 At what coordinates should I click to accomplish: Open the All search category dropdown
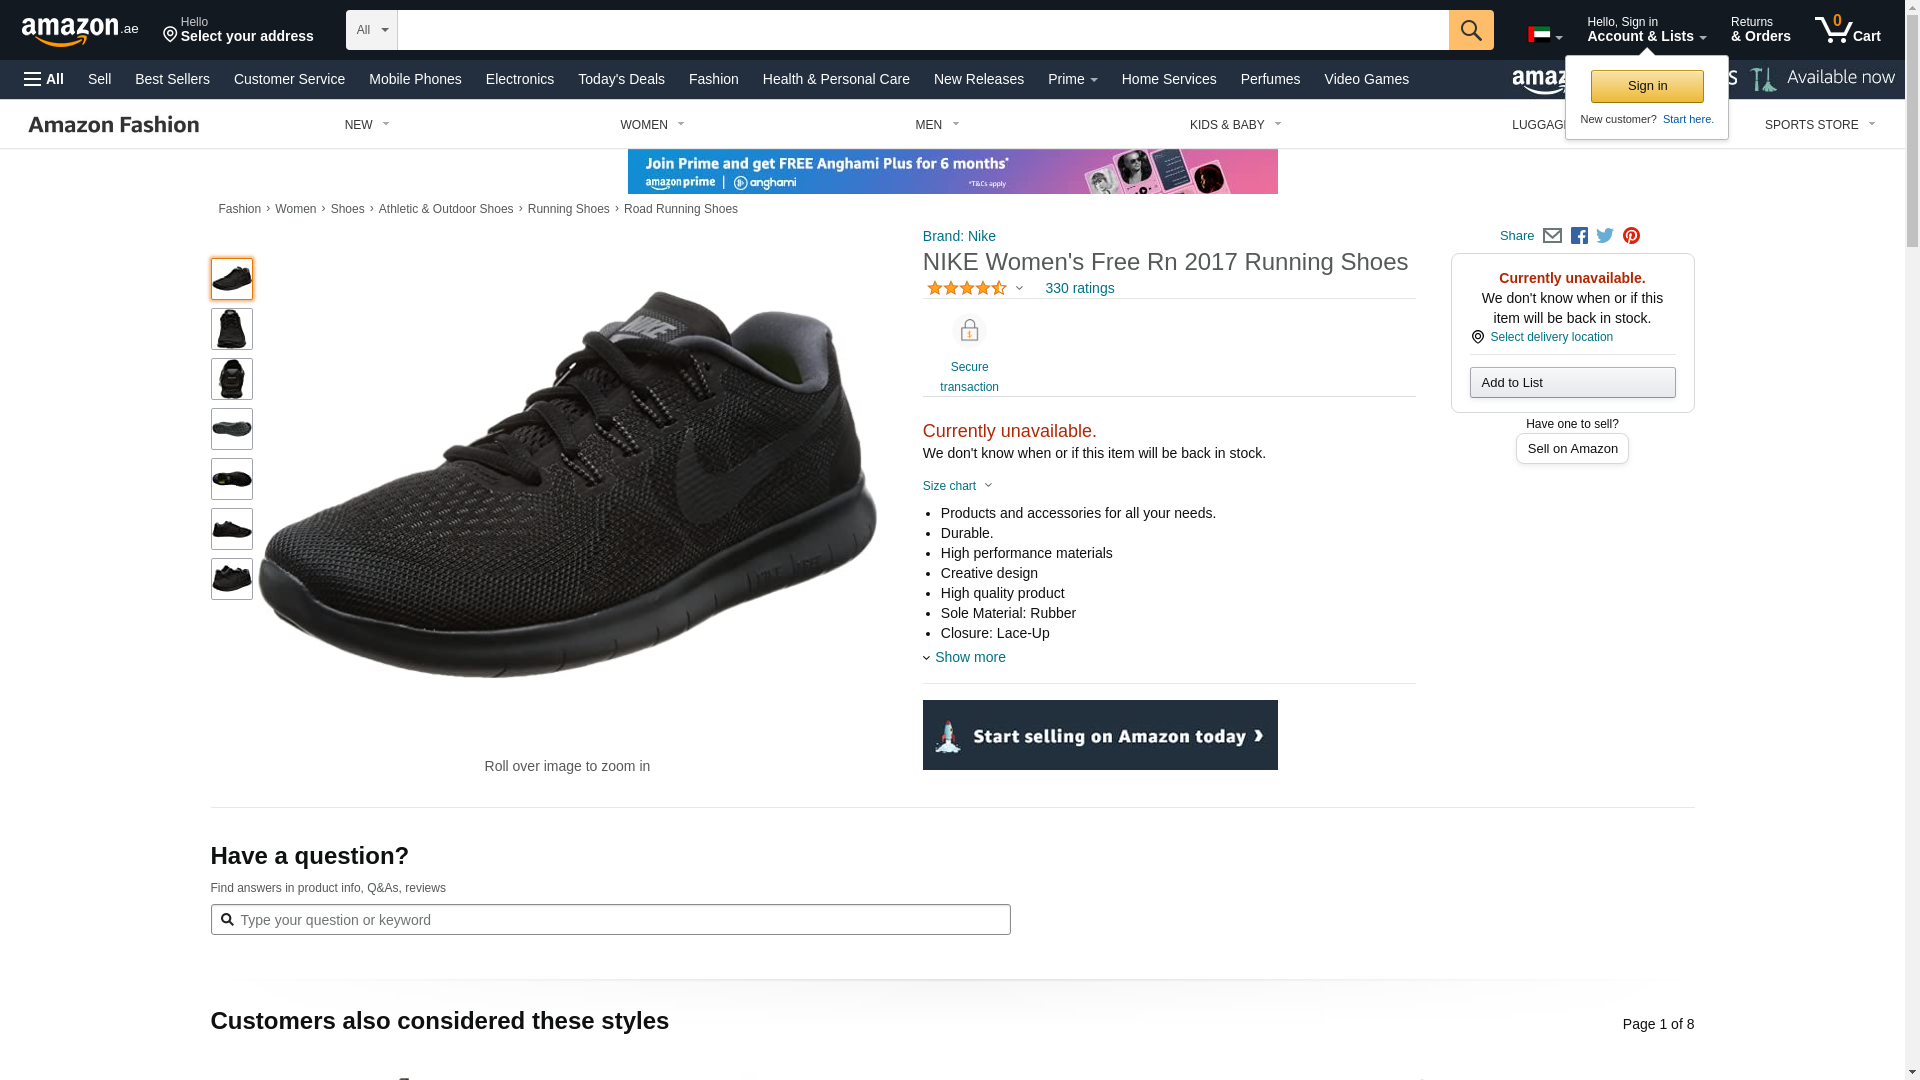[x=371, y=30]
